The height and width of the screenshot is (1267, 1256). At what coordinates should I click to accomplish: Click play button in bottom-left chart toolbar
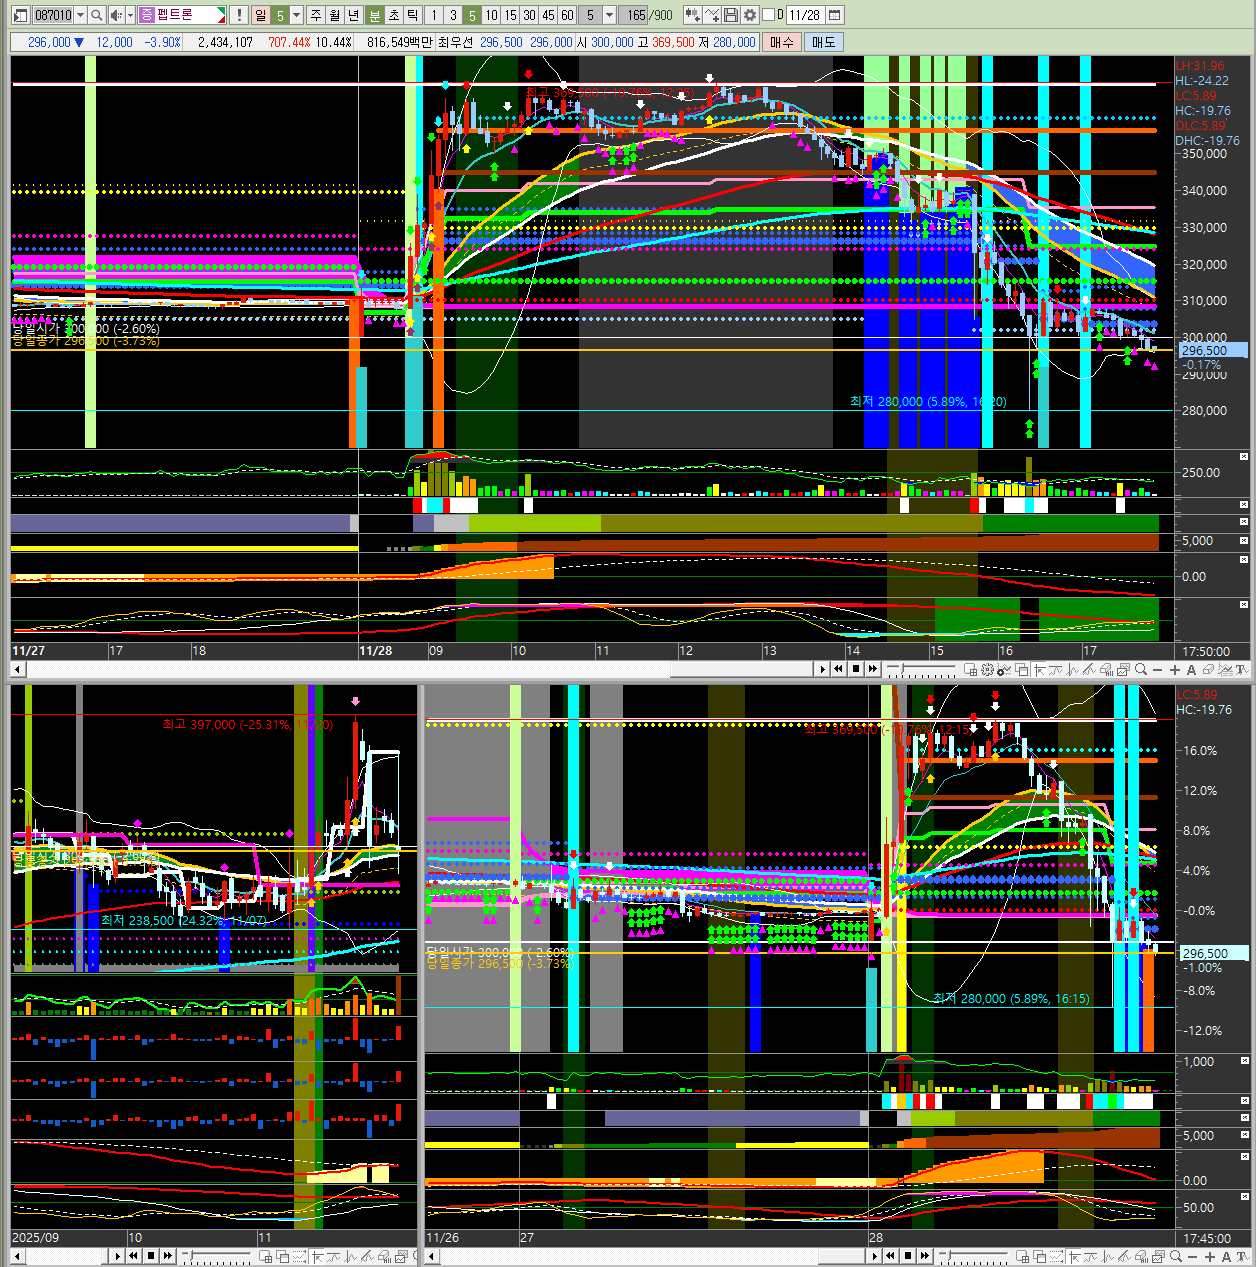click(118, 1256)
